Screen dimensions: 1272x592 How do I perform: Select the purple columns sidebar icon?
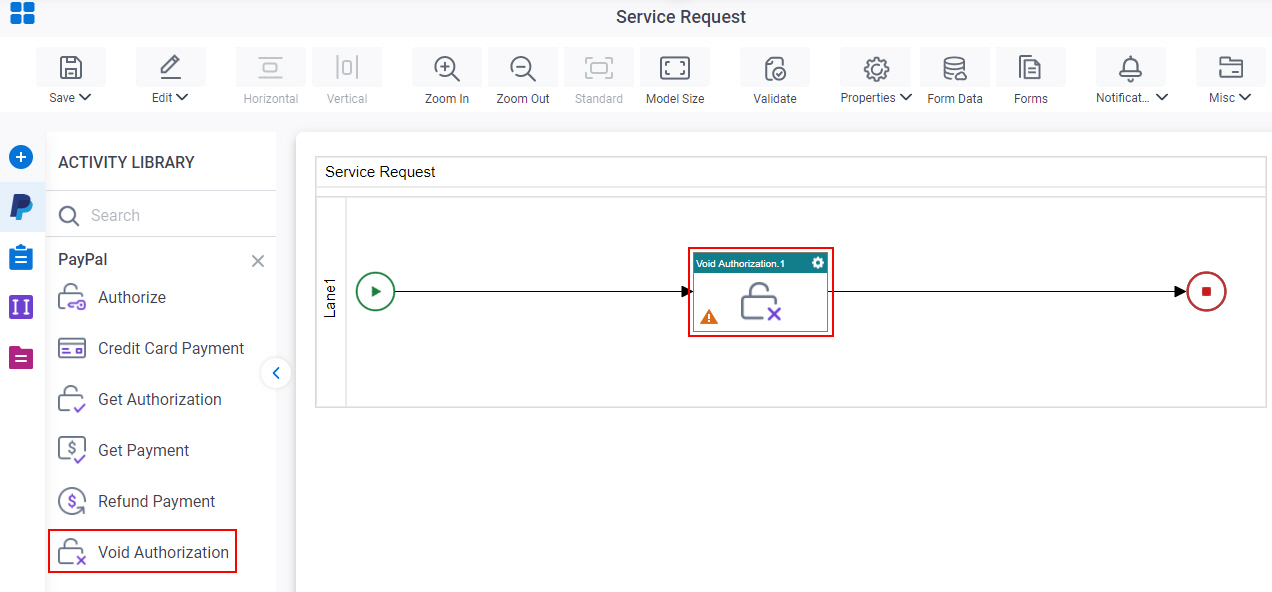tap(21, 307)
